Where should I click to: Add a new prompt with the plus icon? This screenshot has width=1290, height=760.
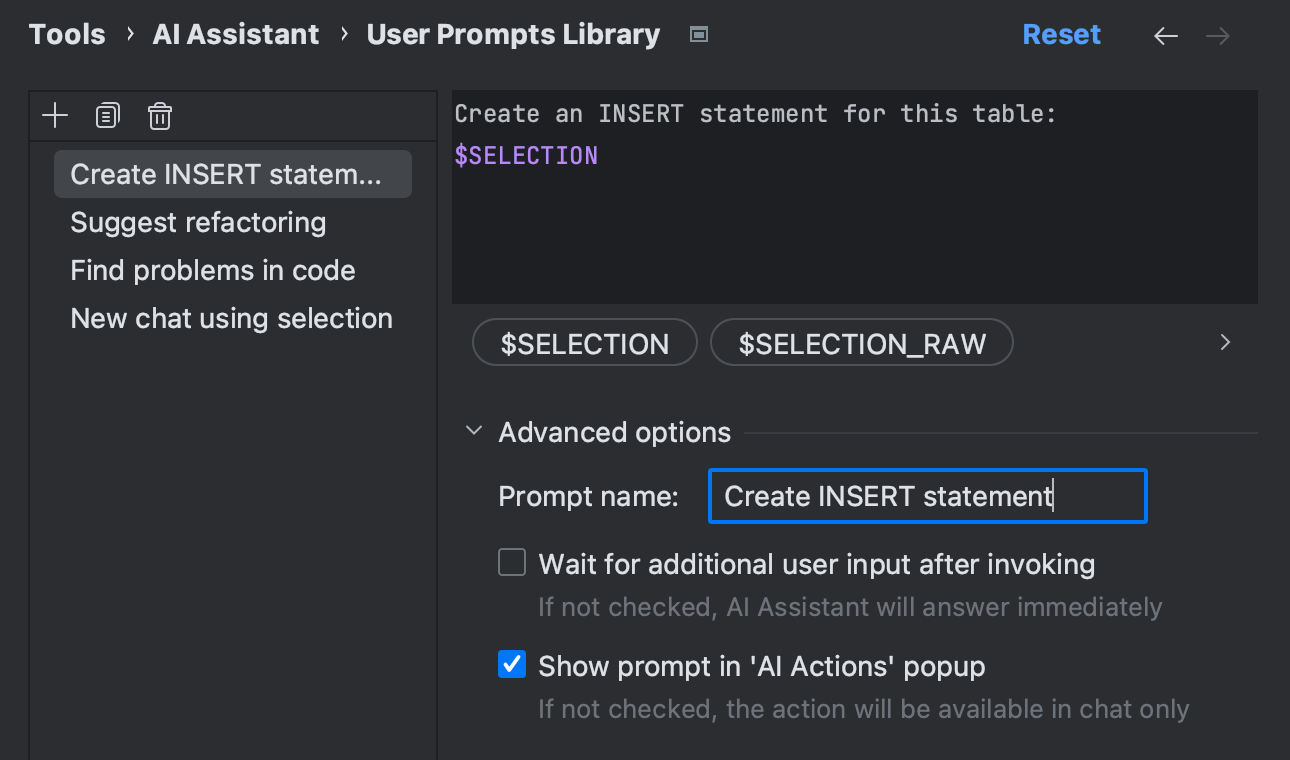54,115
